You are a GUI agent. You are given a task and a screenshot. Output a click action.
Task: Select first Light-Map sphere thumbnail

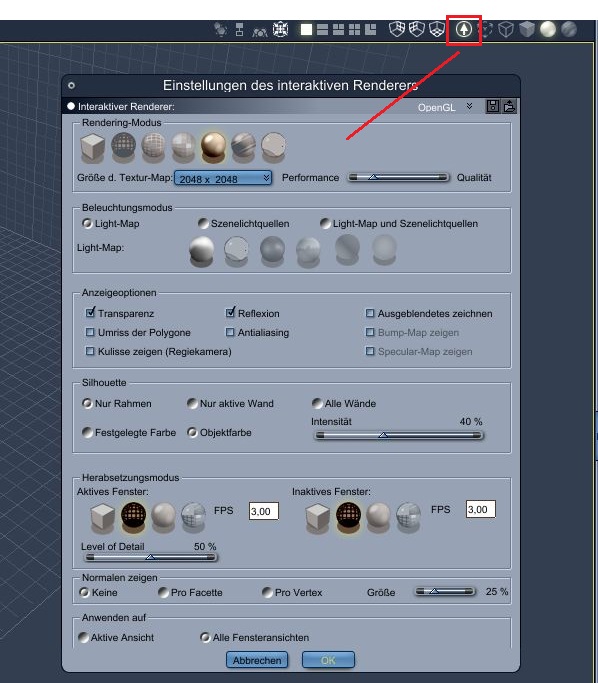pos(202,250)
